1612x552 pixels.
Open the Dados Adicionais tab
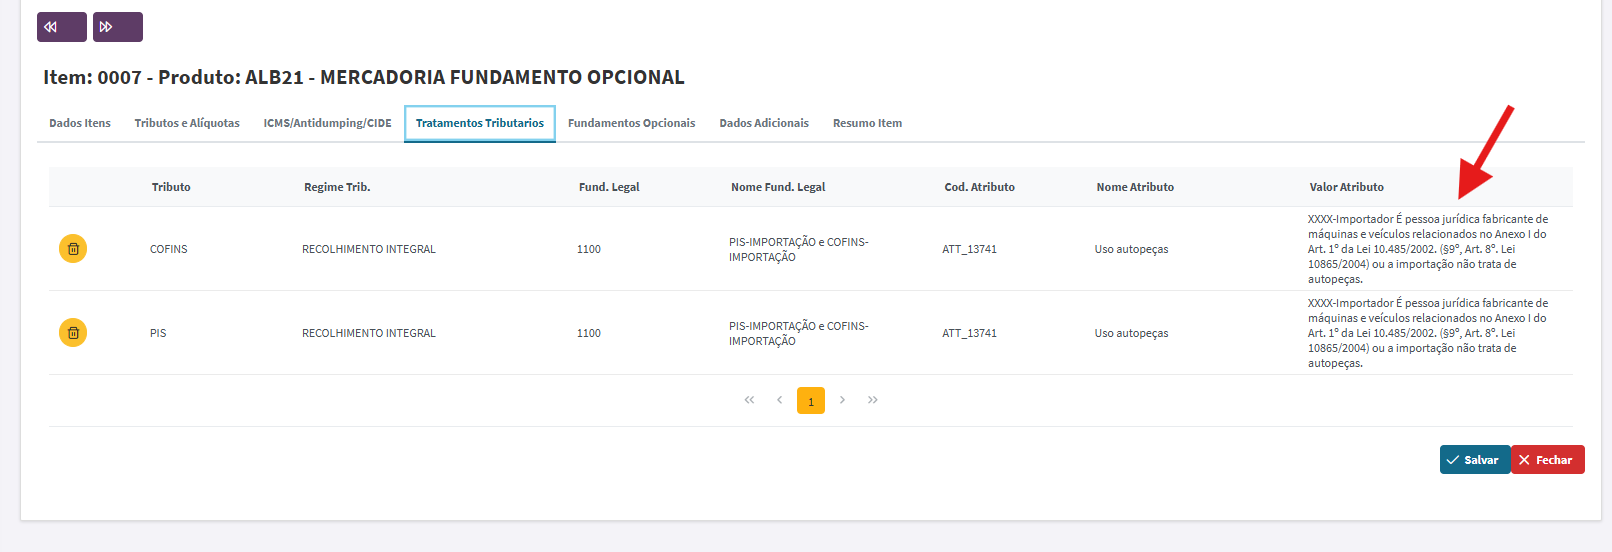[764, 123]
